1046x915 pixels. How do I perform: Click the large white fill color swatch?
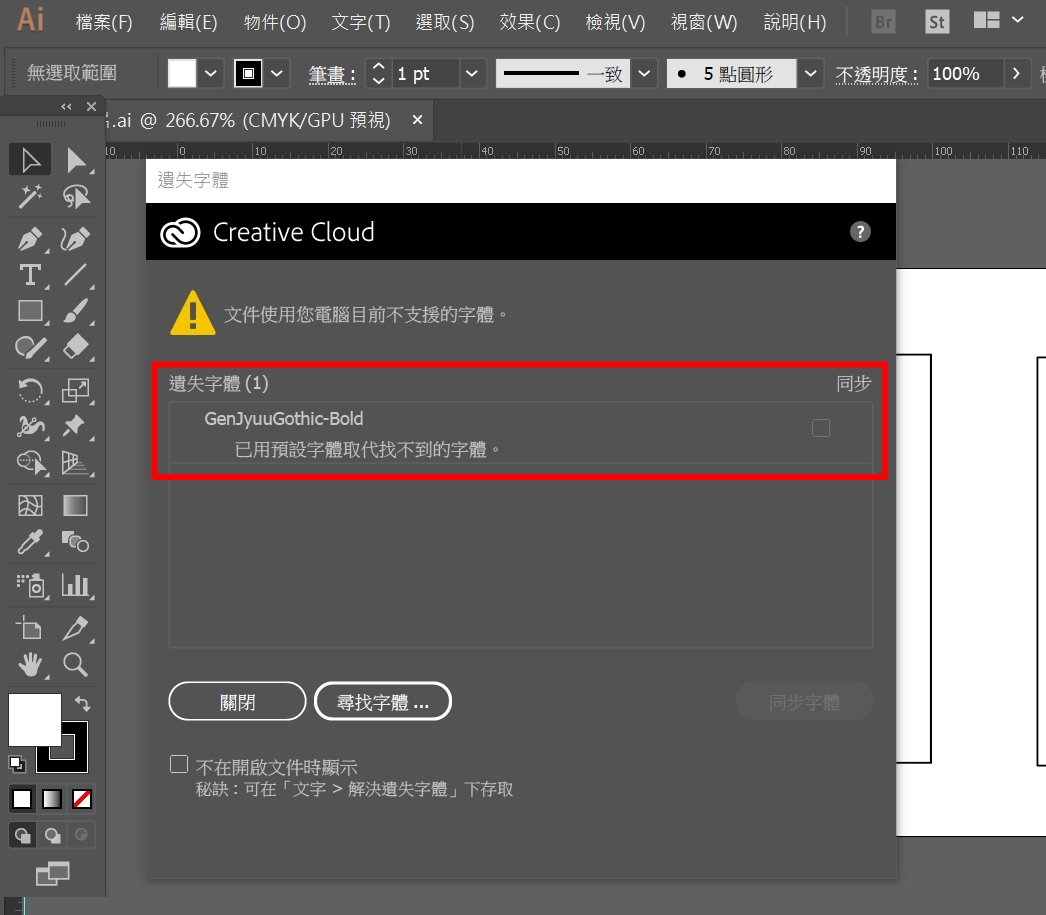click(32, 718)
